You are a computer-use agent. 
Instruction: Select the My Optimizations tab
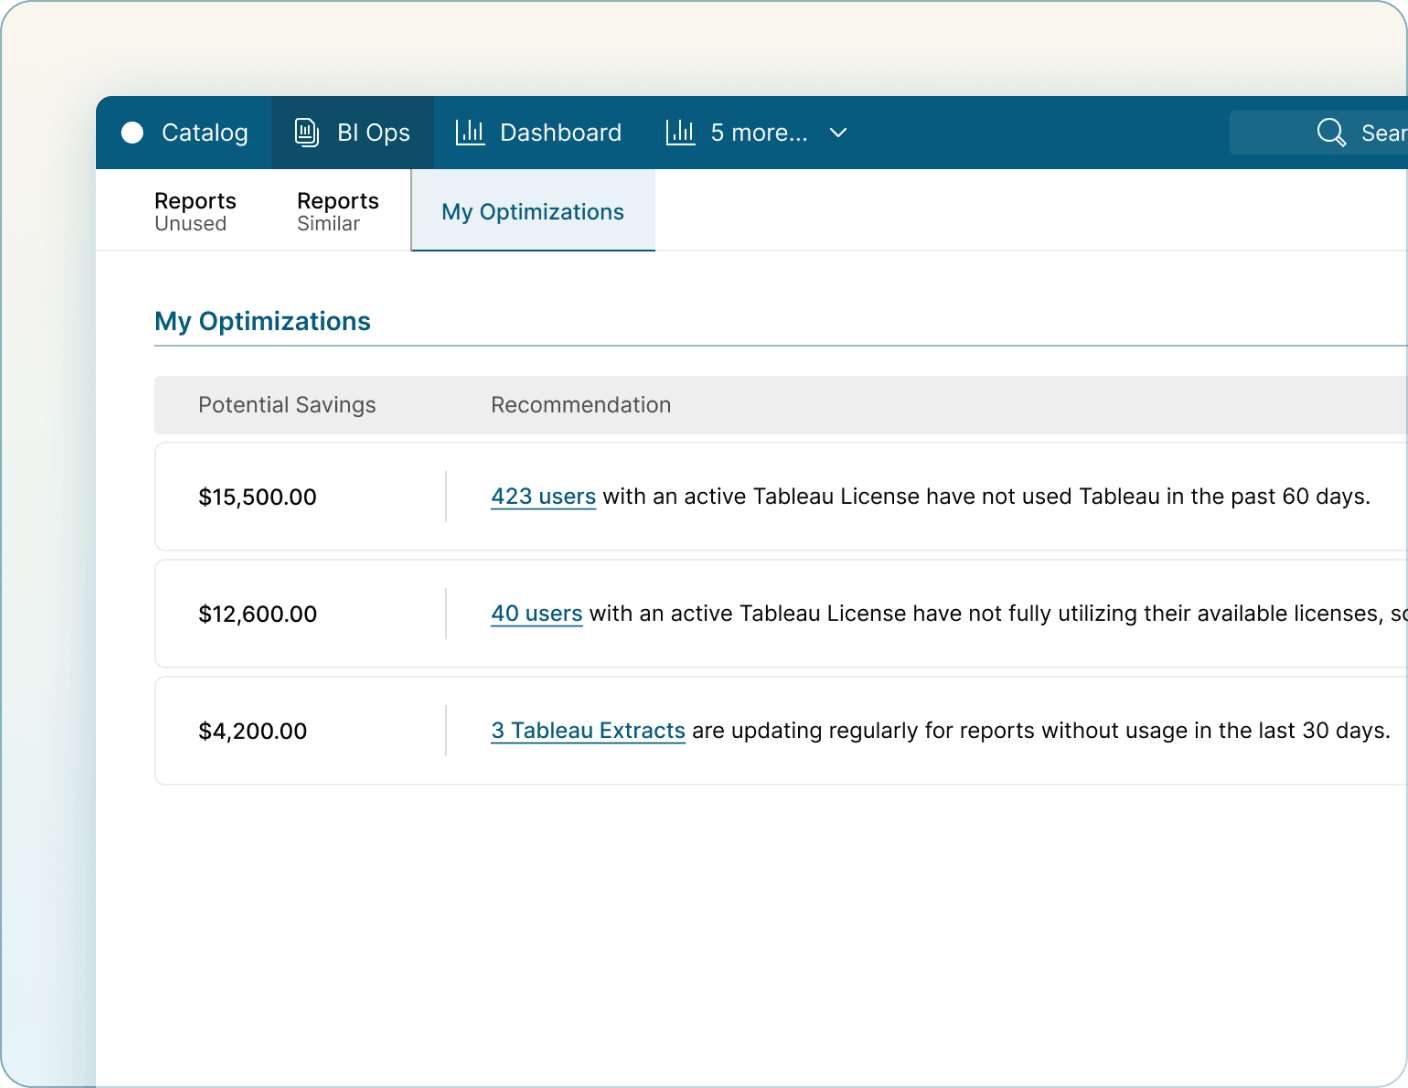532,211
